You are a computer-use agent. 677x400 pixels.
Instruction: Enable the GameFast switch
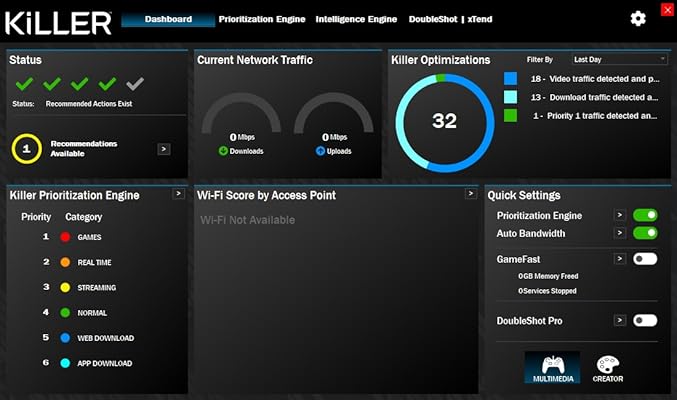645,259
